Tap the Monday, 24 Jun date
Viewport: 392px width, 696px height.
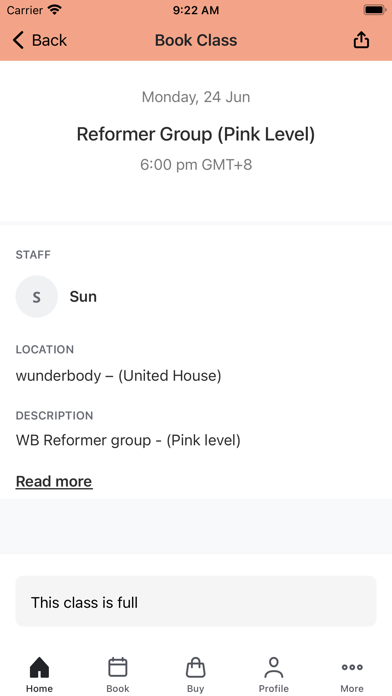pyautogui.click(x=196, y=97)
